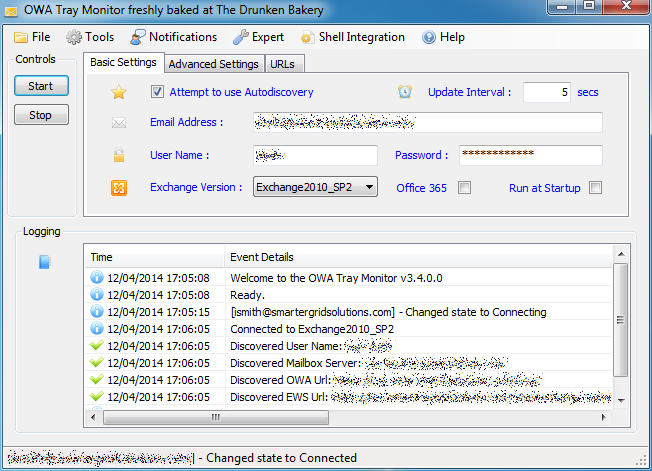
Task: Click the envelope icon beside Email Address
Action: [x=119, y=123]
